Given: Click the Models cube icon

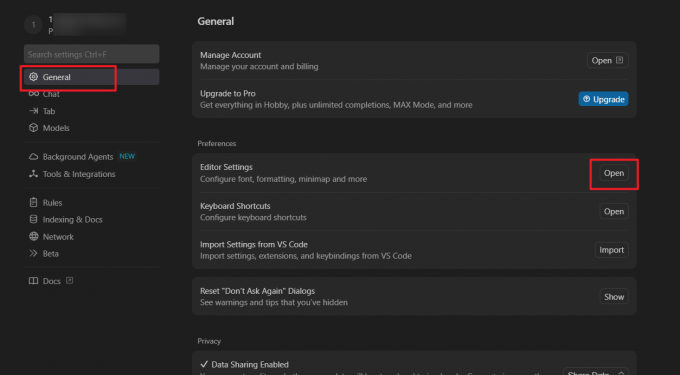Looking at the screenshot, I should click(33, 128).
